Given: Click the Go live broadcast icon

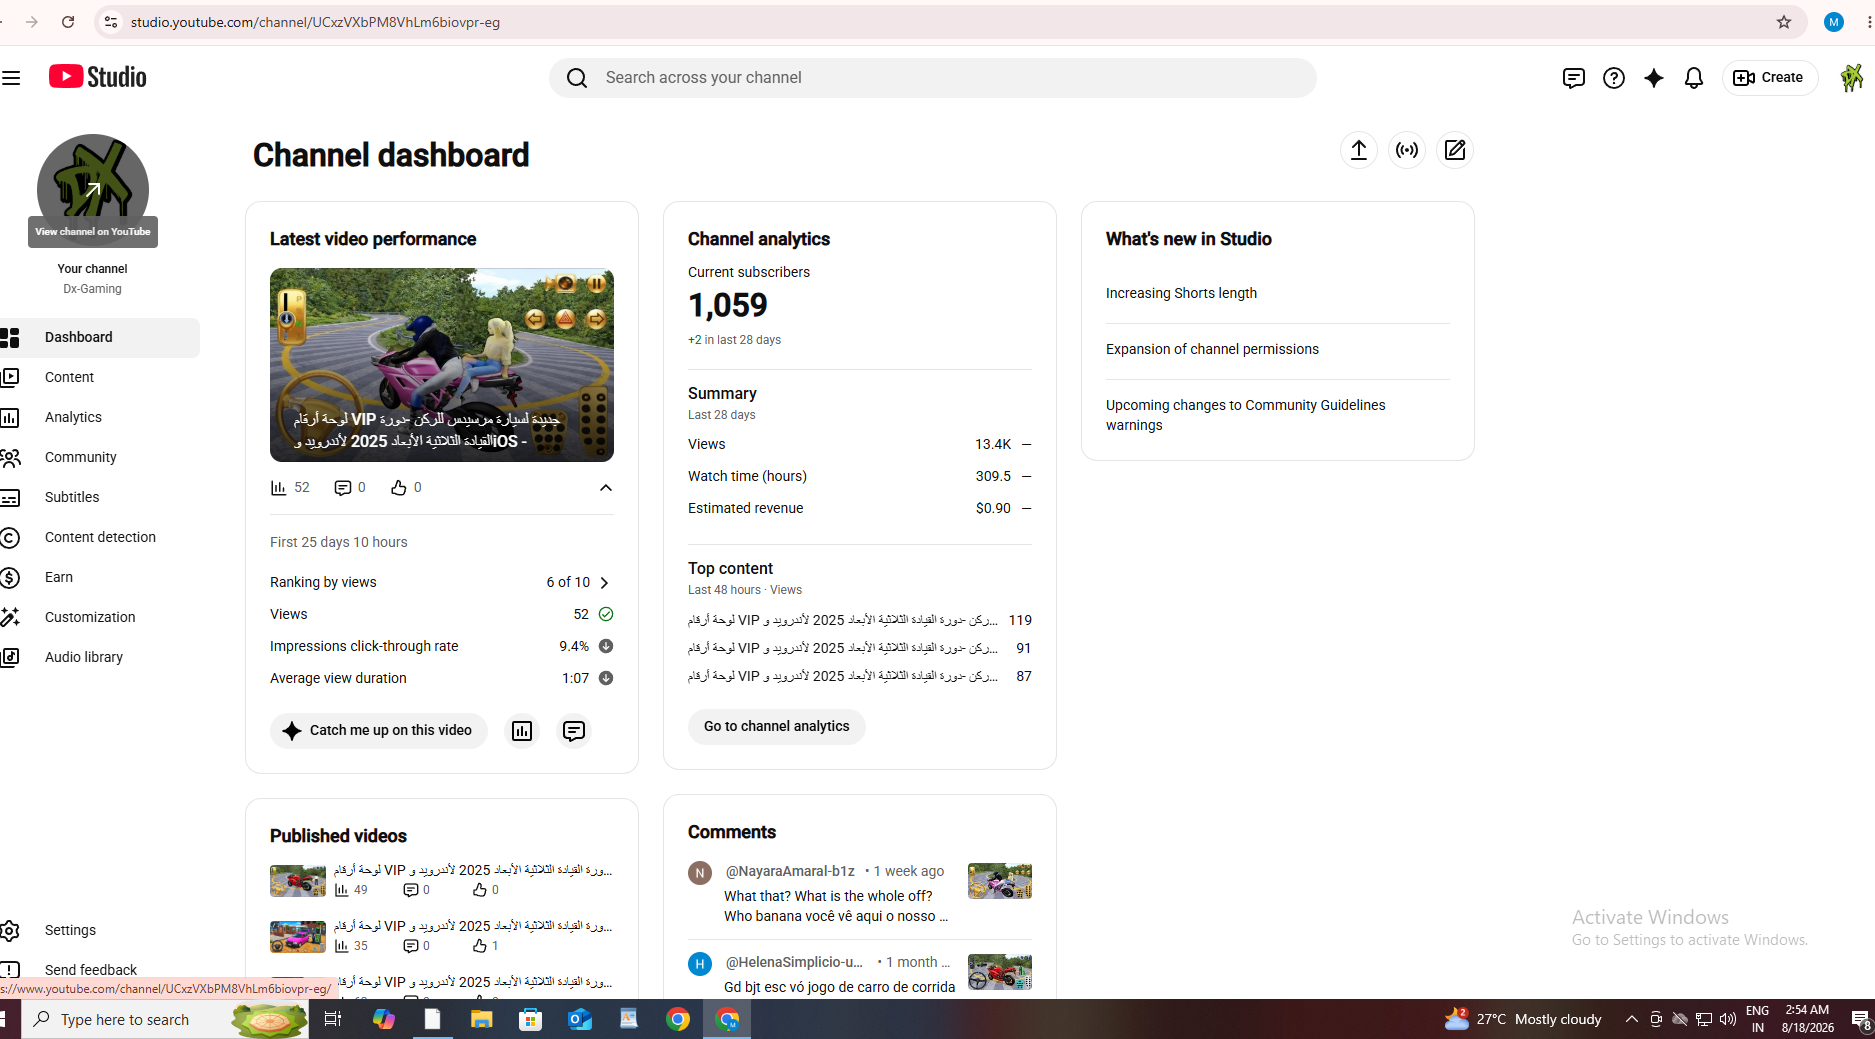Looking at the screenshot, I should tap(1406, 150).
